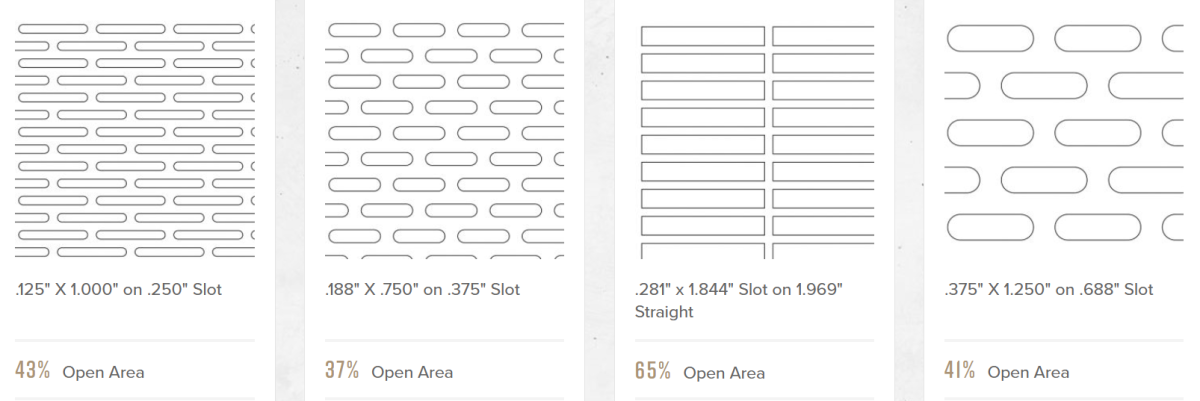Click the divider line above 65% Open Area
Screen dimensions: 1200x401
754,341
